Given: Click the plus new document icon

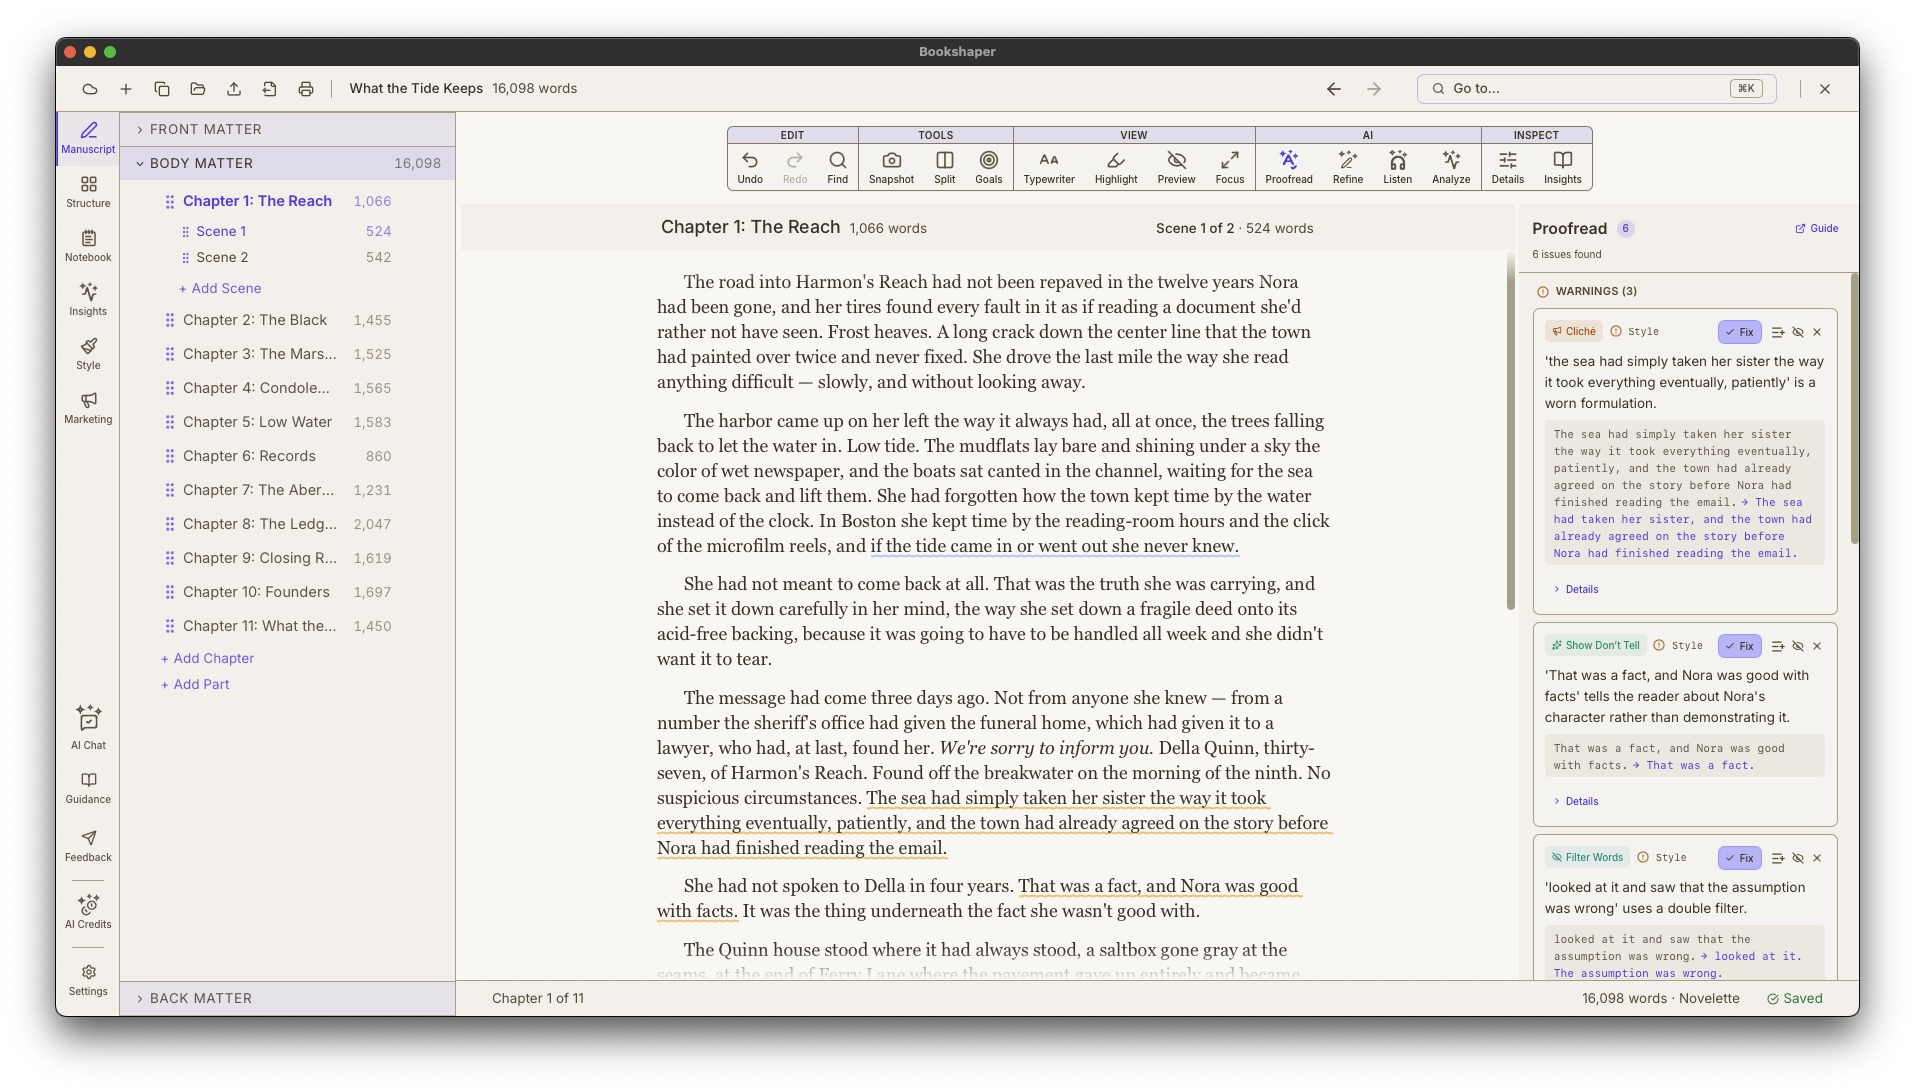Looking at the screenshot, I should (126, 89).
